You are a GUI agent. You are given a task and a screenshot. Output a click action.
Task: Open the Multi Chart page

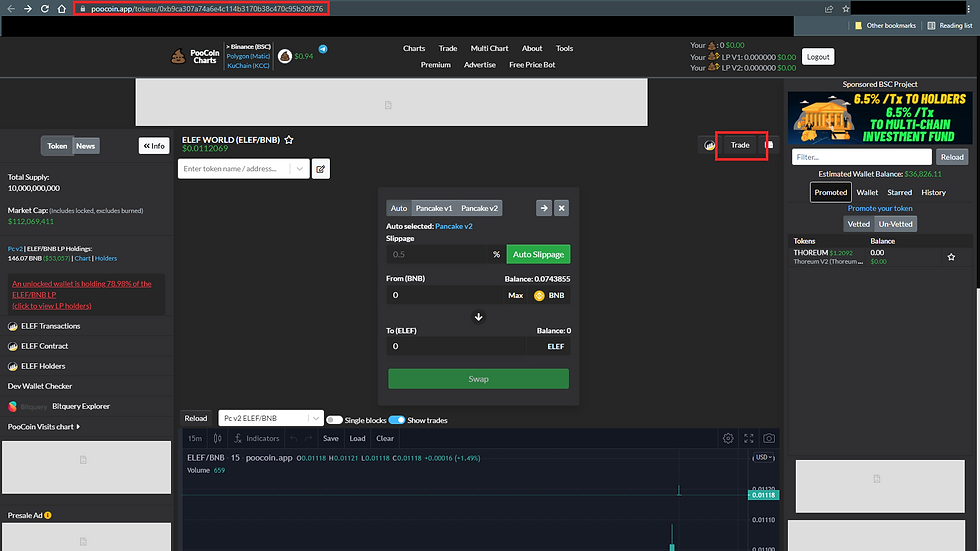click(489, 48)
